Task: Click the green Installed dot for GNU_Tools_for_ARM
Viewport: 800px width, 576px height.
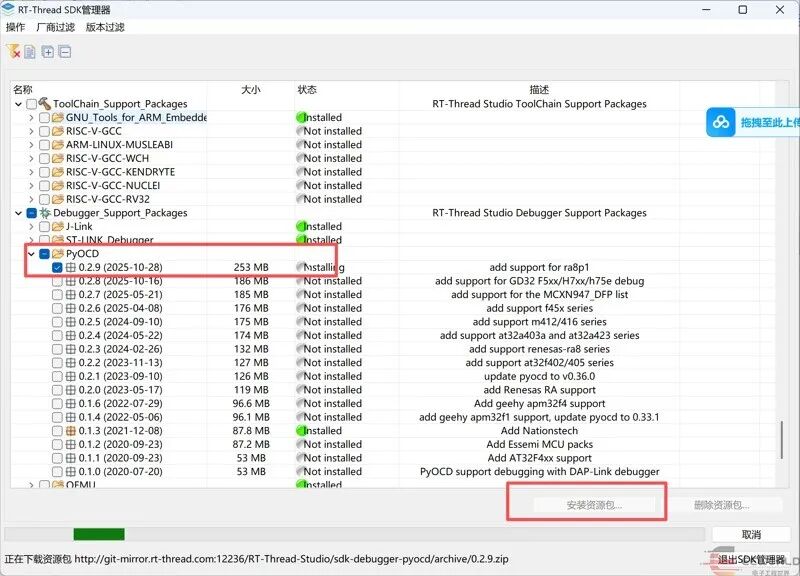Action: pos(301,117)
